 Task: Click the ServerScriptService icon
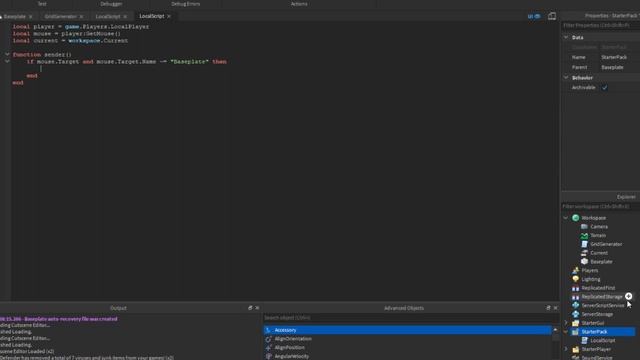[576, 305]
